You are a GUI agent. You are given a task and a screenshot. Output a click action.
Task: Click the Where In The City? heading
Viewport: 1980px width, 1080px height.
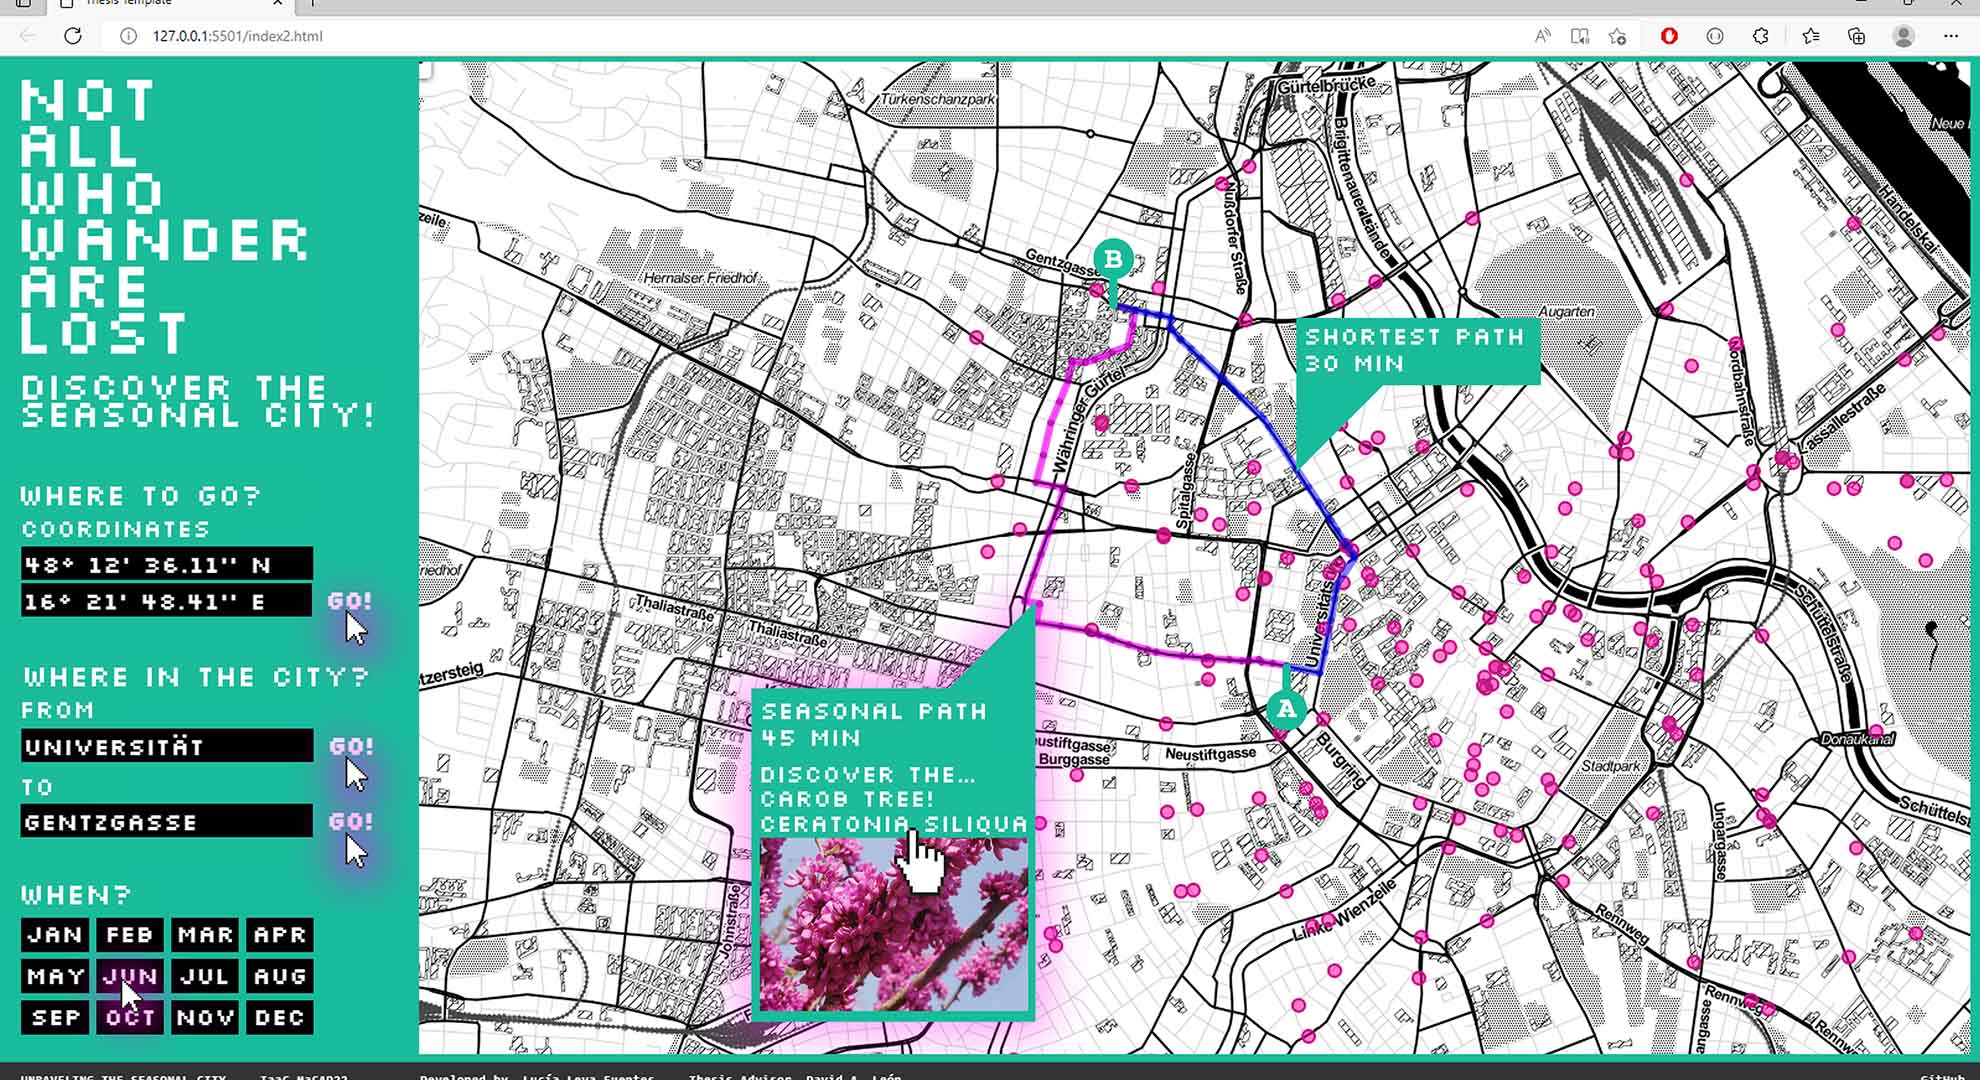(x=196, y=677)
